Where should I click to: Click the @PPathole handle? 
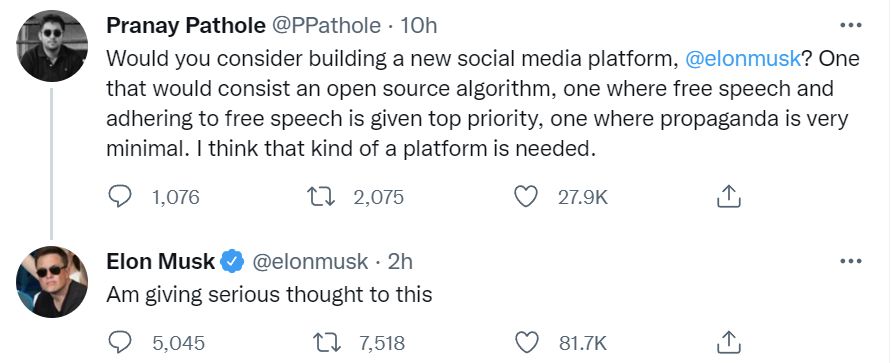326,26
